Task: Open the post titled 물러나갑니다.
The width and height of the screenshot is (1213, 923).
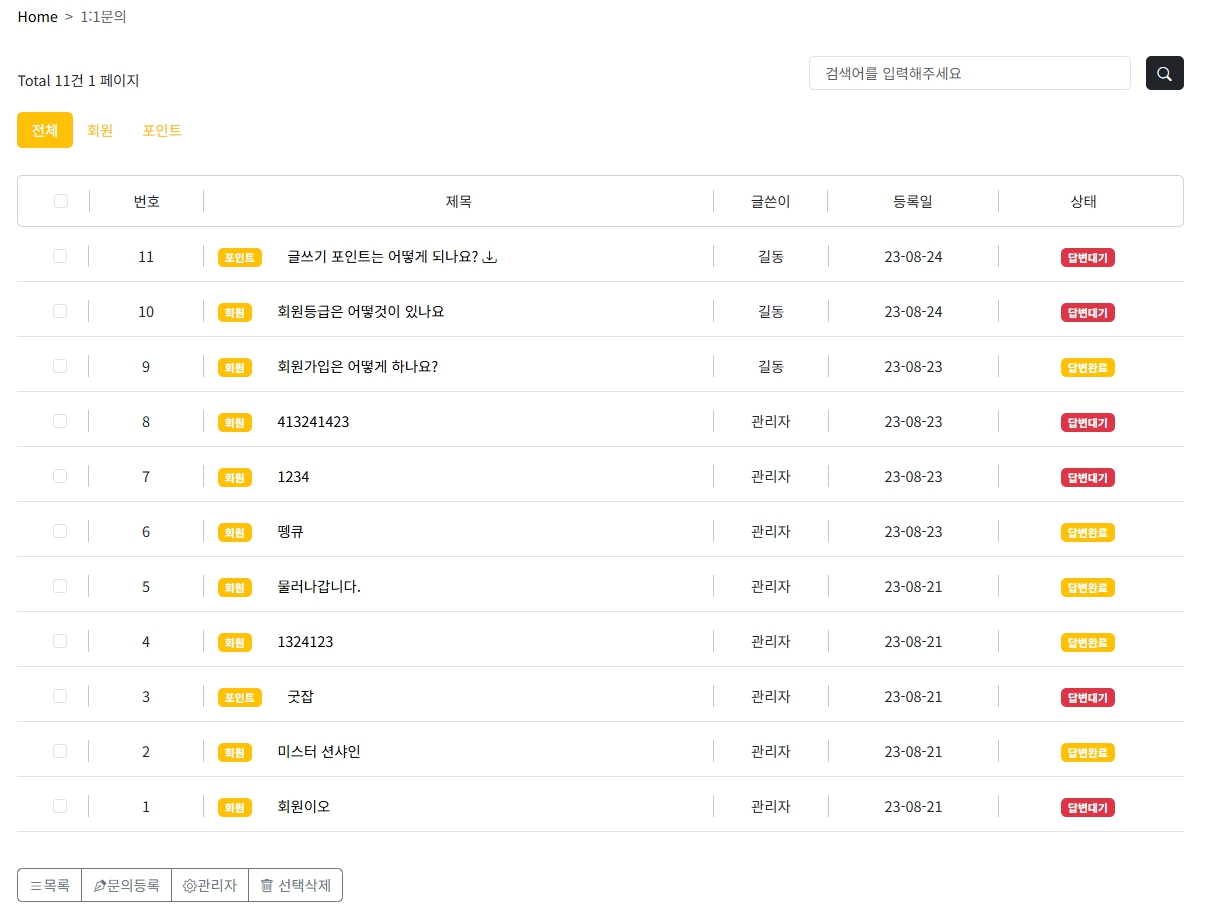Action: tap(318, 587)
